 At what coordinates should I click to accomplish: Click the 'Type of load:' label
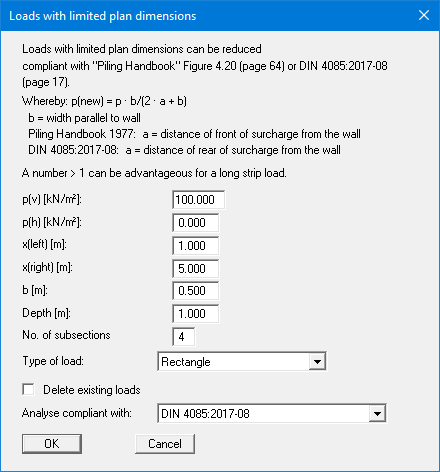(x=53, y=361)
